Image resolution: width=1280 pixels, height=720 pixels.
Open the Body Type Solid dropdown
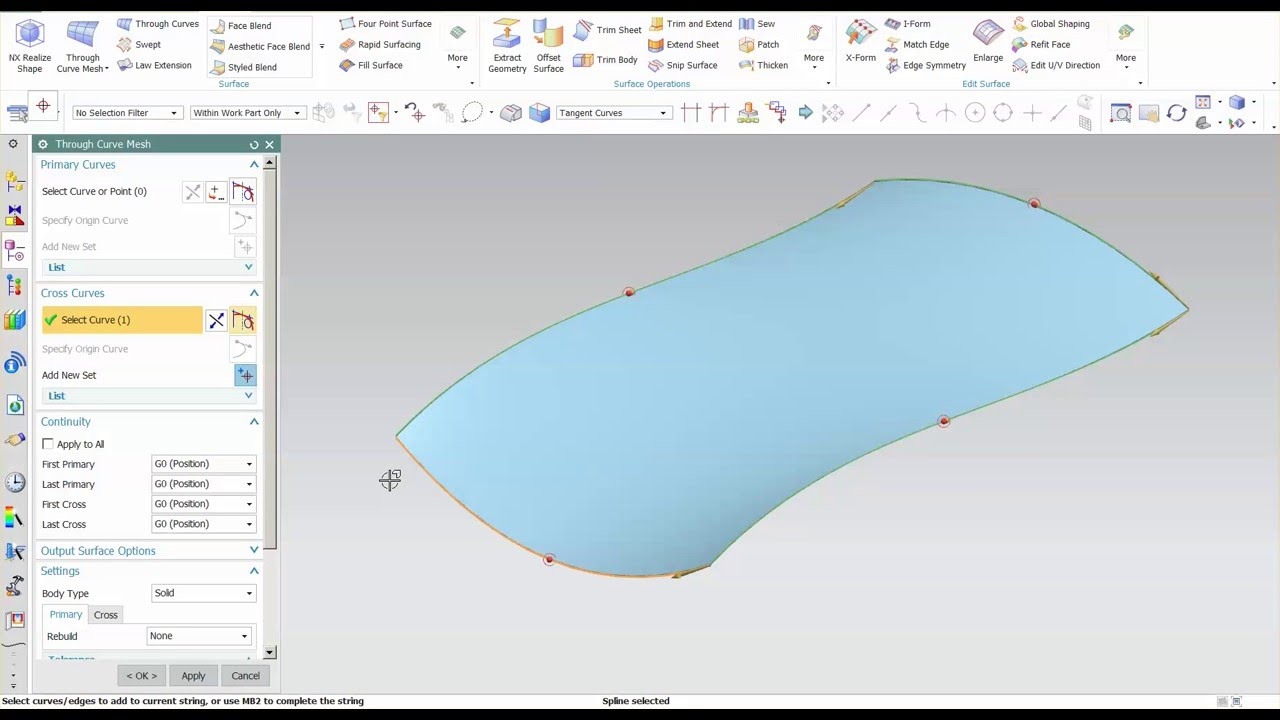click(x=203, y=593)
